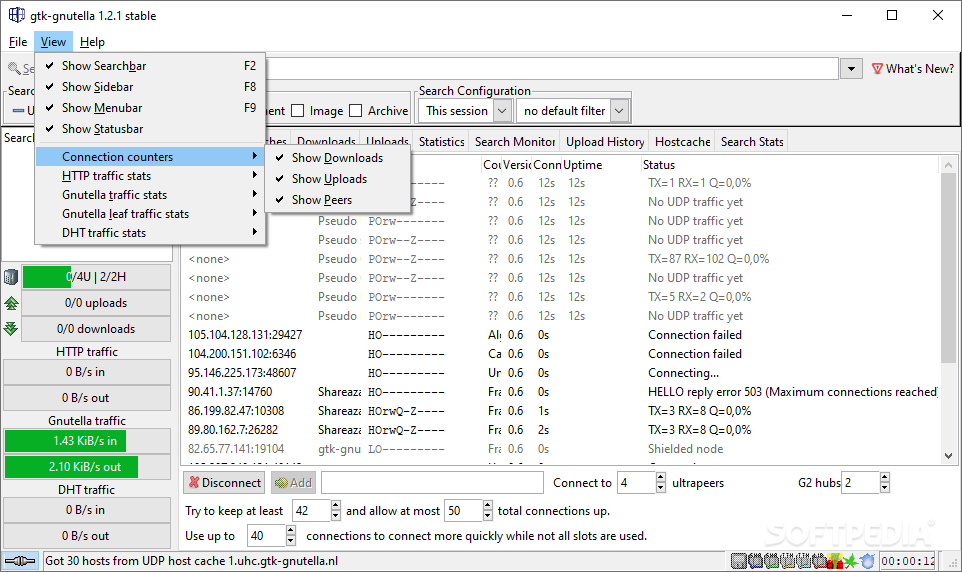The image size is (962, 572).
Task: Click the yellow-bordered TTH status icon
Action: pyautogui.click(x=788, y=561)
